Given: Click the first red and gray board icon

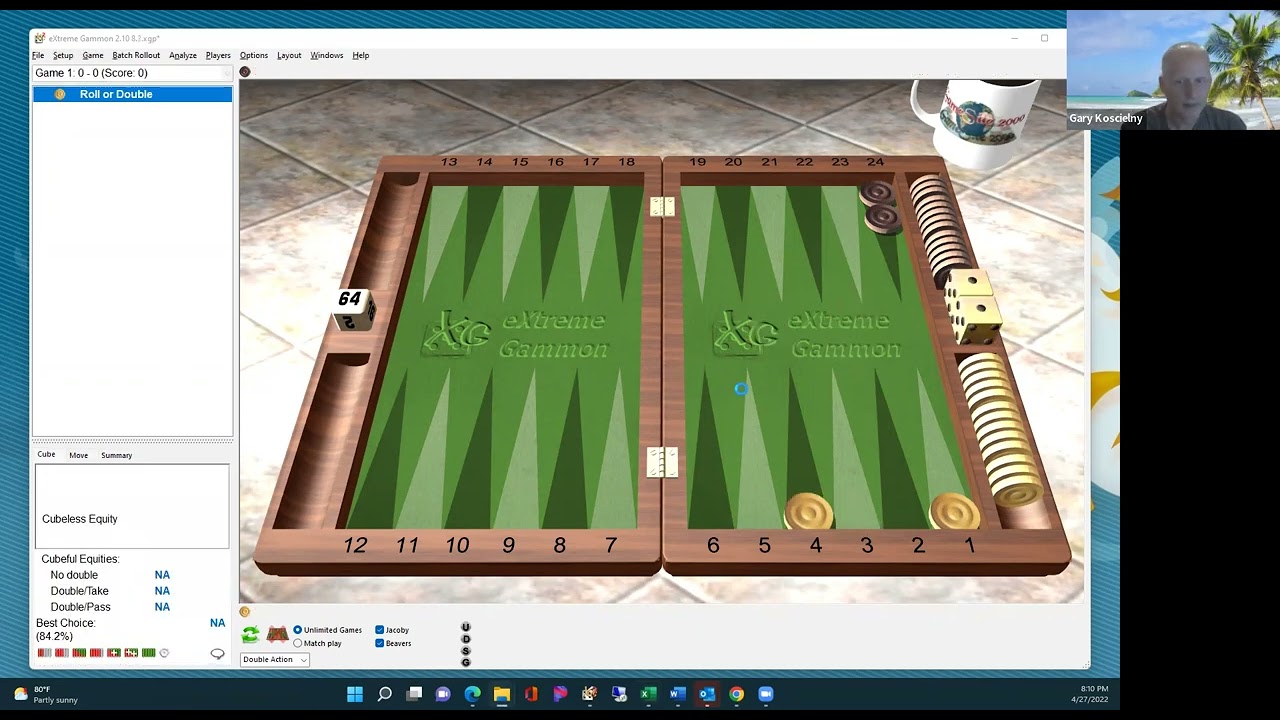Looking at the screenshot, I should (x=45, y=653).
